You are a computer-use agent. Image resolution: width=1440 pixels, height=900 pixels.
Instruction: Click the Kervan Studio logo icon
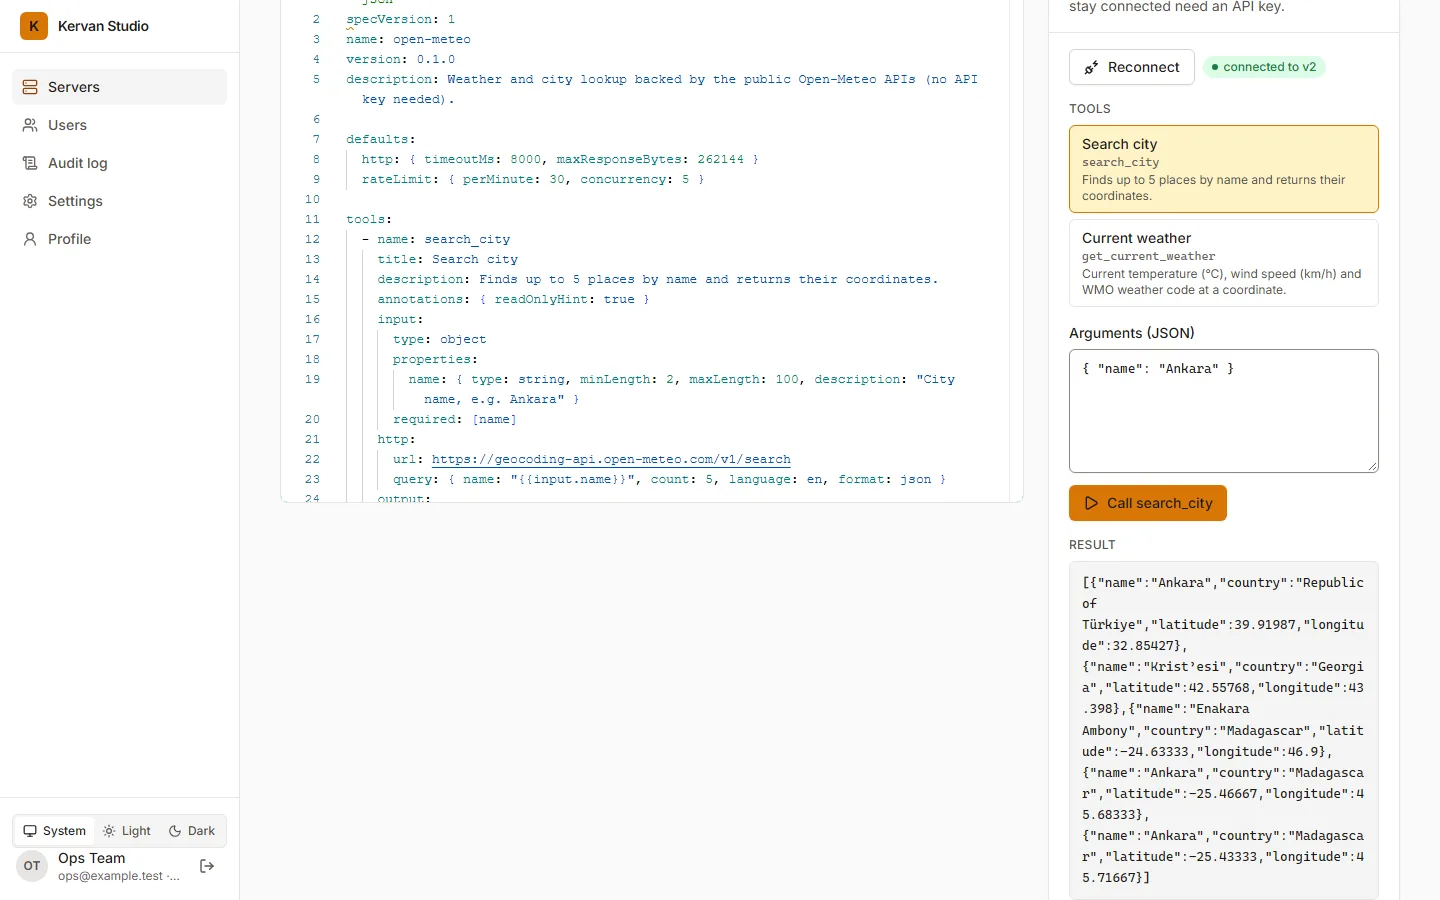(34, 26)
